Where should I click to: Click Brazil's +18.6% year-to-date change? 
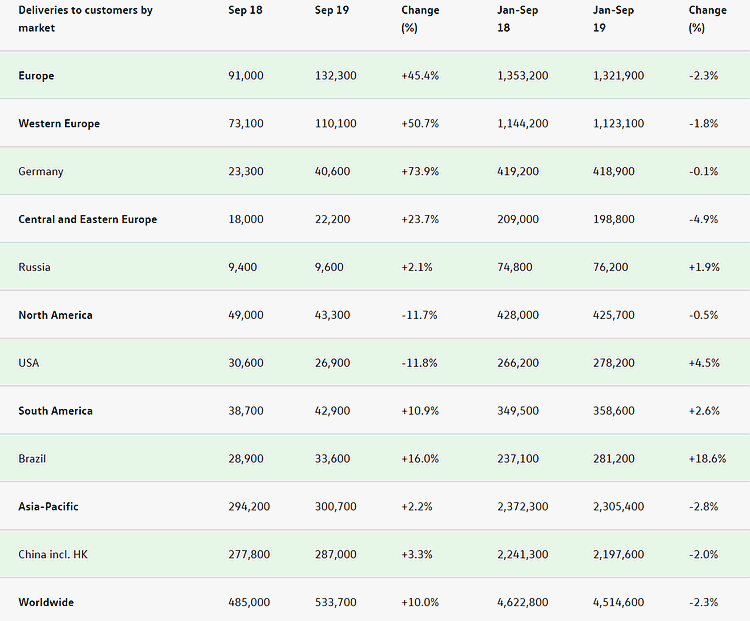pyautogui.click(x=704, y=459)
